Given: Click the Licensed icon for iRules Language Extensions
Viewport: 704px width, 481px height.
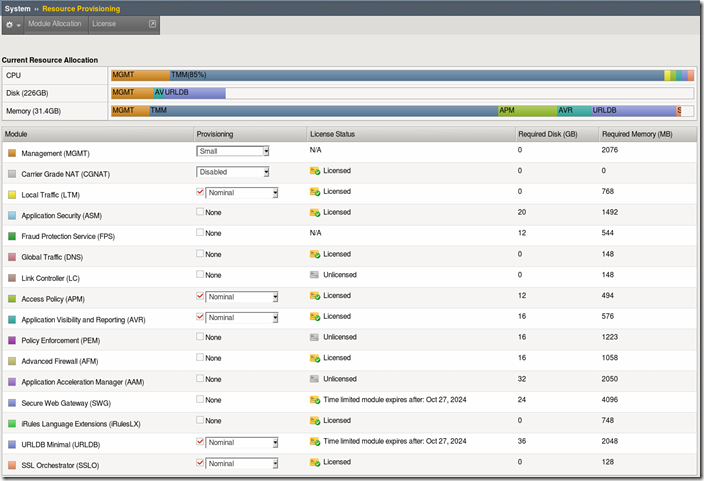Looking at the screenshot, I should (x=315, y=421).
